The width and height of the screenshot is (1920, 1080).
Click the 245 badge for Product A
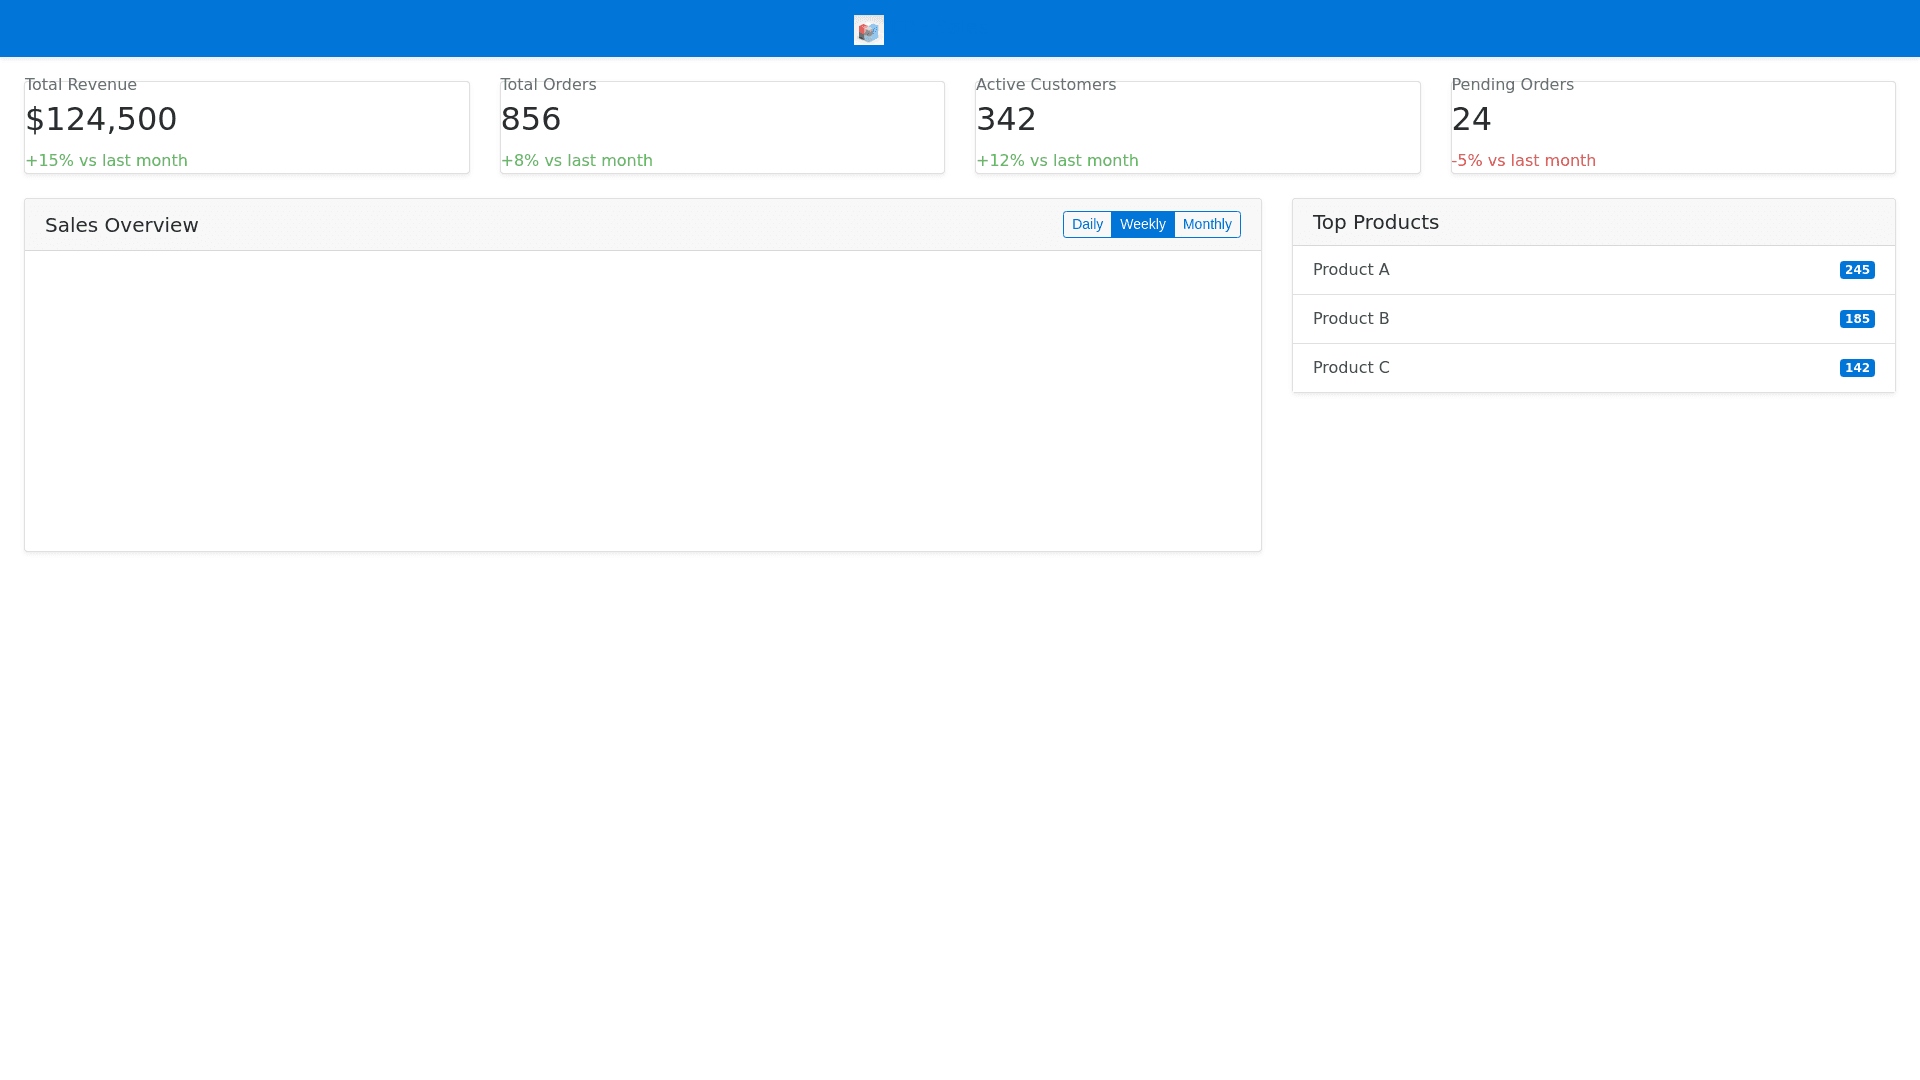(x=1856, y=270)
